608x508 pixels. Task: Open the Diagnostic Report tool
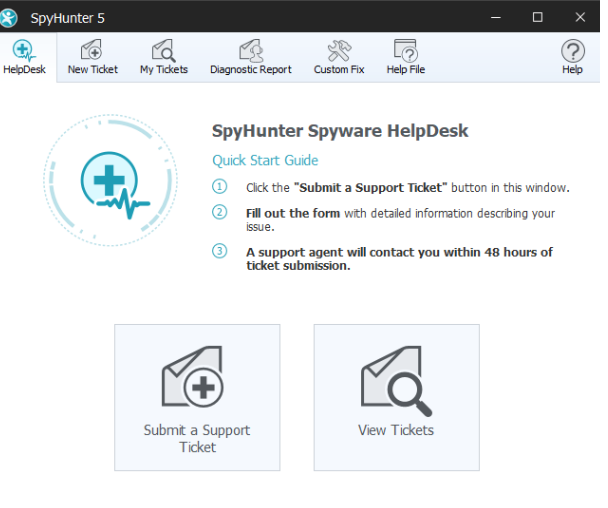click(250, 57)
